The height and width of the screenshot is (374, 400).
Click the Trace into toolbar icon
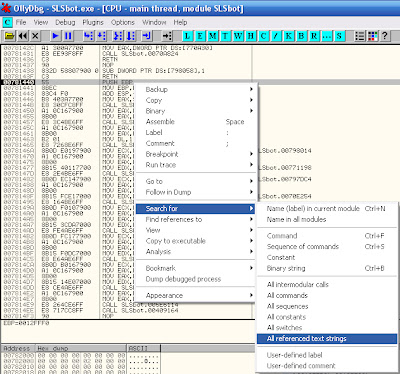point(118,36)
